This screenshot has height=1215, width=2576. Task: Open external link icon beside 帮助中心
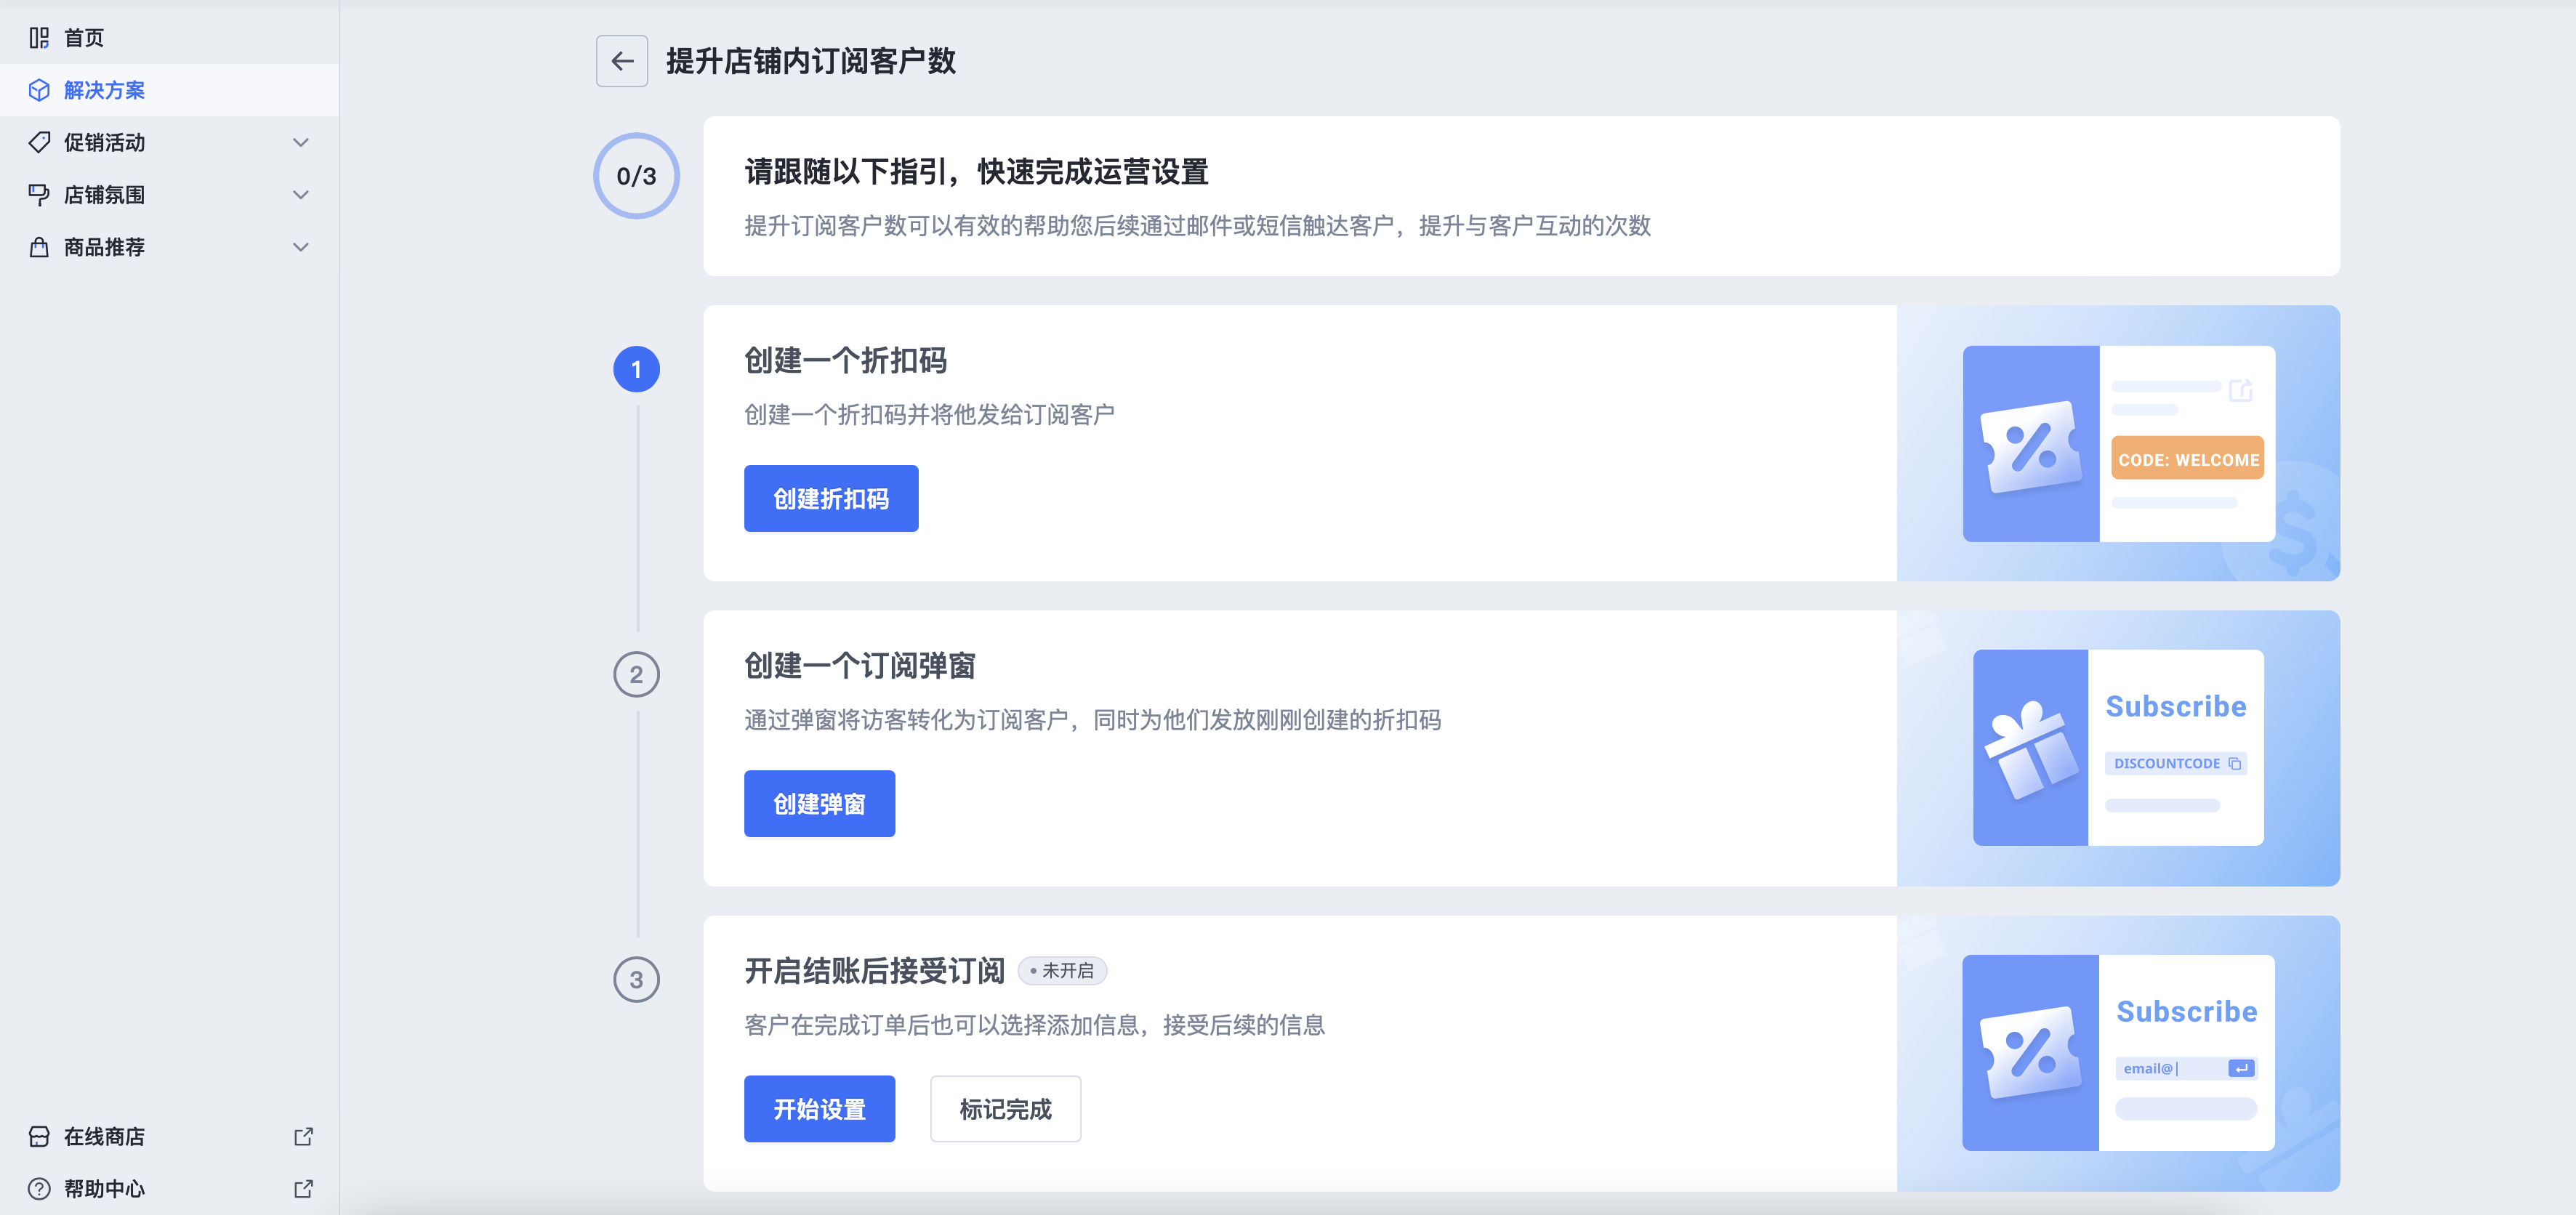coord(303,1188)
